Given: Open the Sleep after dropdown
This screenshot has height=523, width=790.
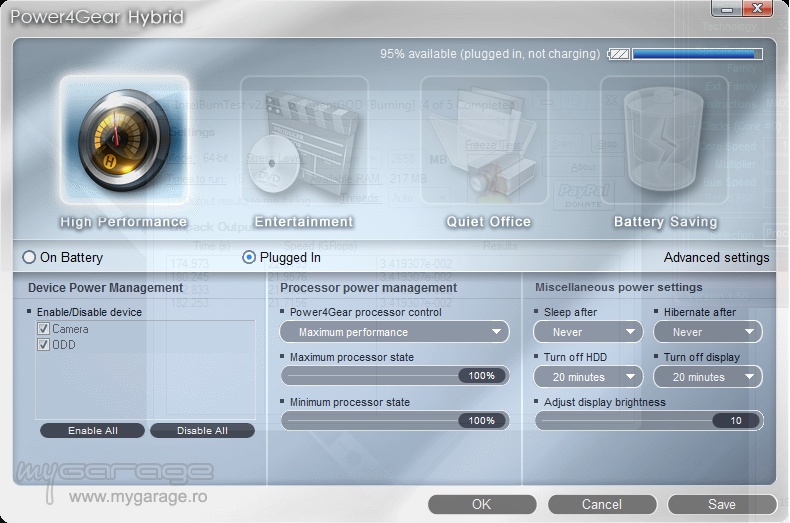Looking at the screenshot, I should click(x=588, y=332).
